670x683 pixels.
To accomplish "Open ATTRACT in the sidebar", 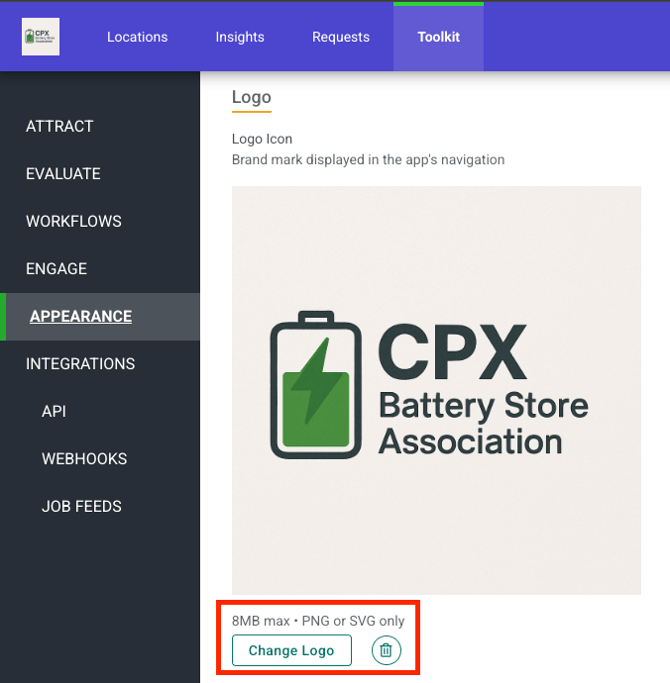I will click(60, 126).
